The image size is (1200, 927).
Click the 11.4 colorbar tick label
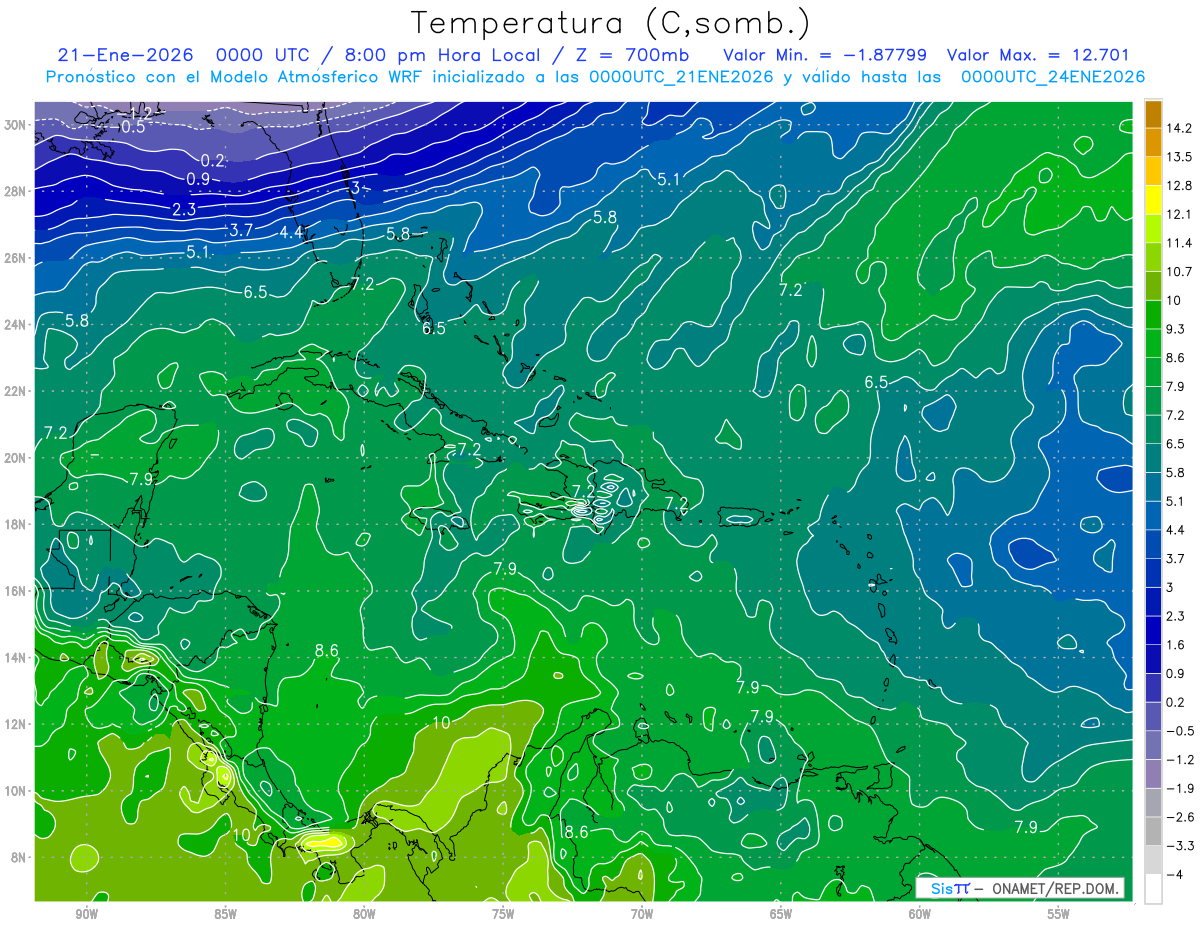[1179, 243]
